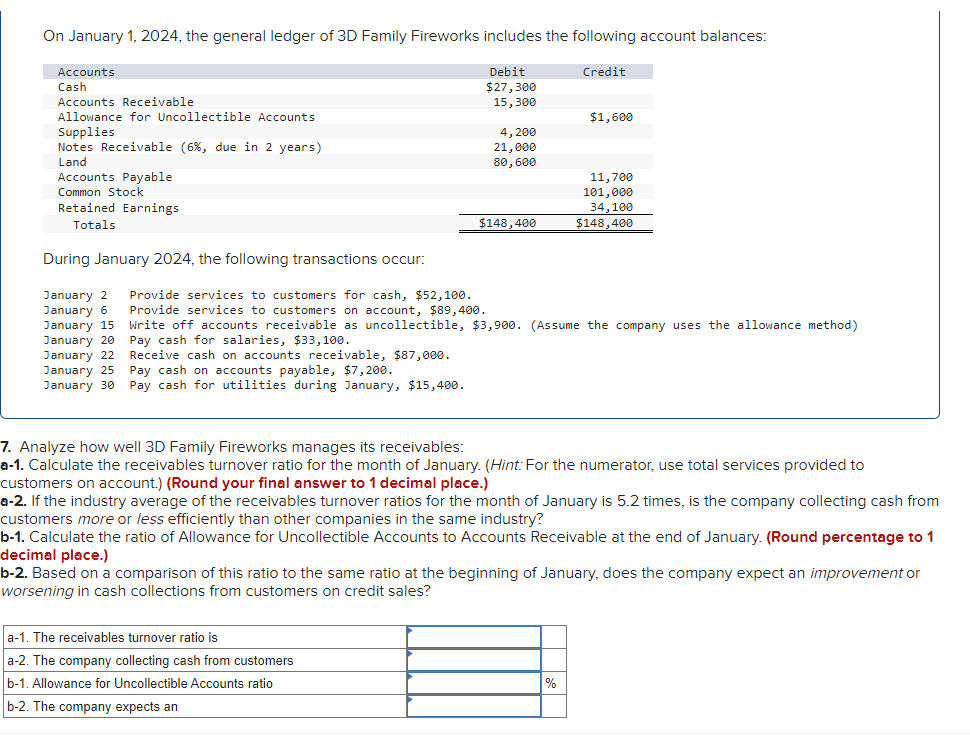970x737 pixels.
Task: Click the a-1 receivables turnover ratio input field
Action: (x=474, y=638)
